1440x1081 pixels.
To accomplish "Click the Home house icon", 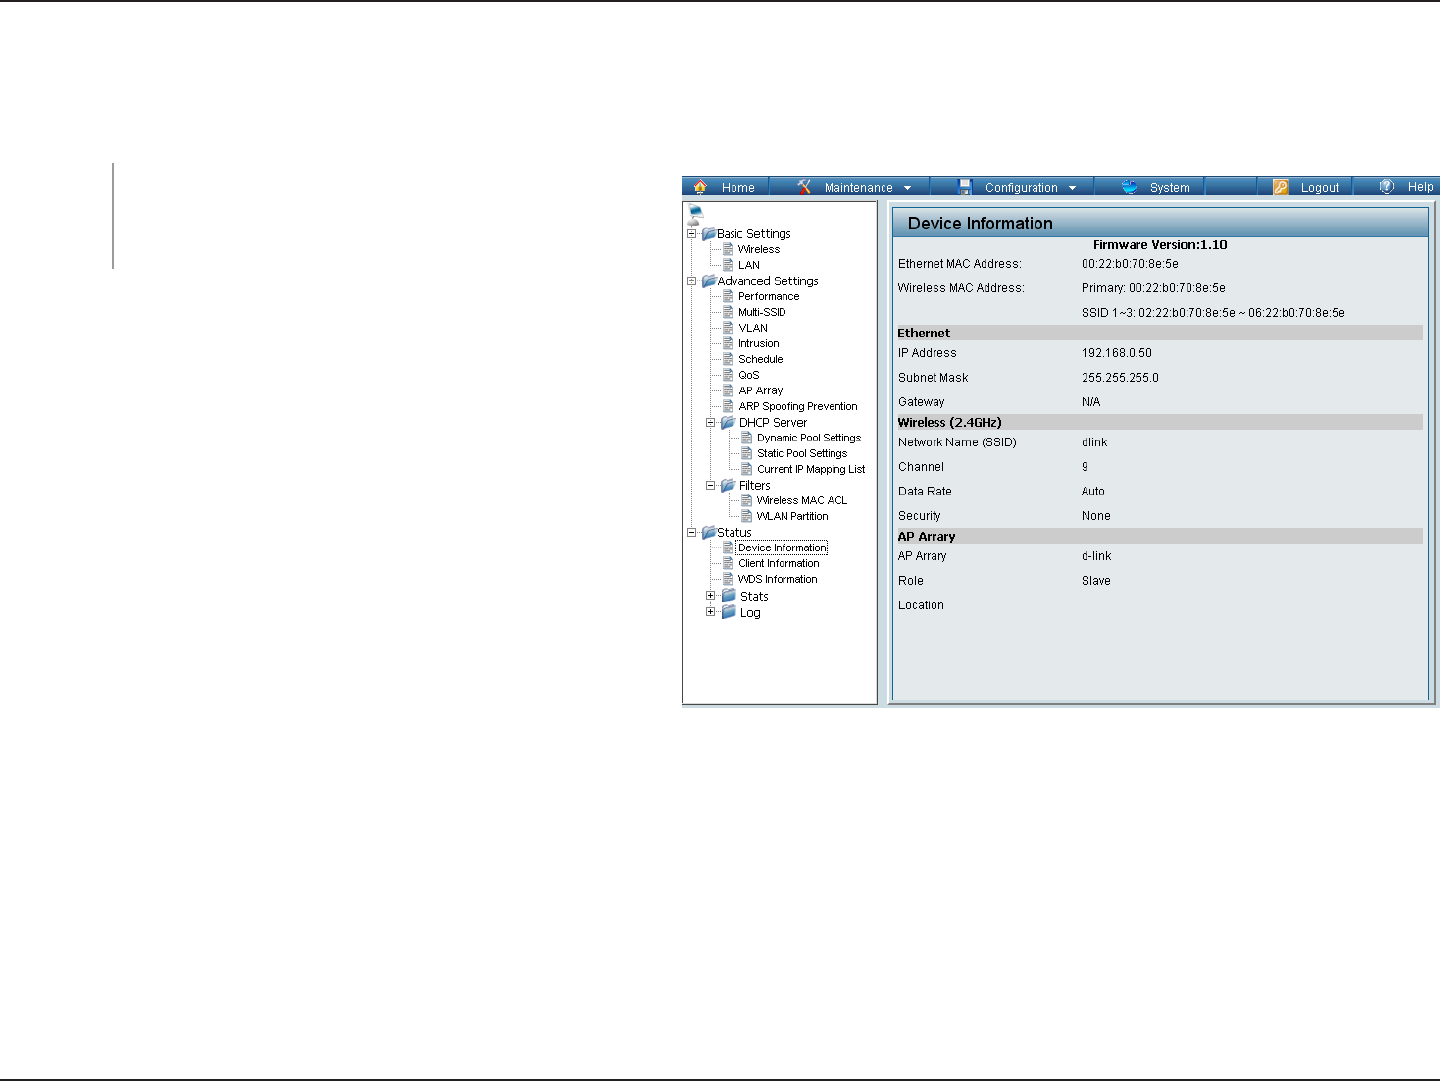I will (x=700, y=187).
